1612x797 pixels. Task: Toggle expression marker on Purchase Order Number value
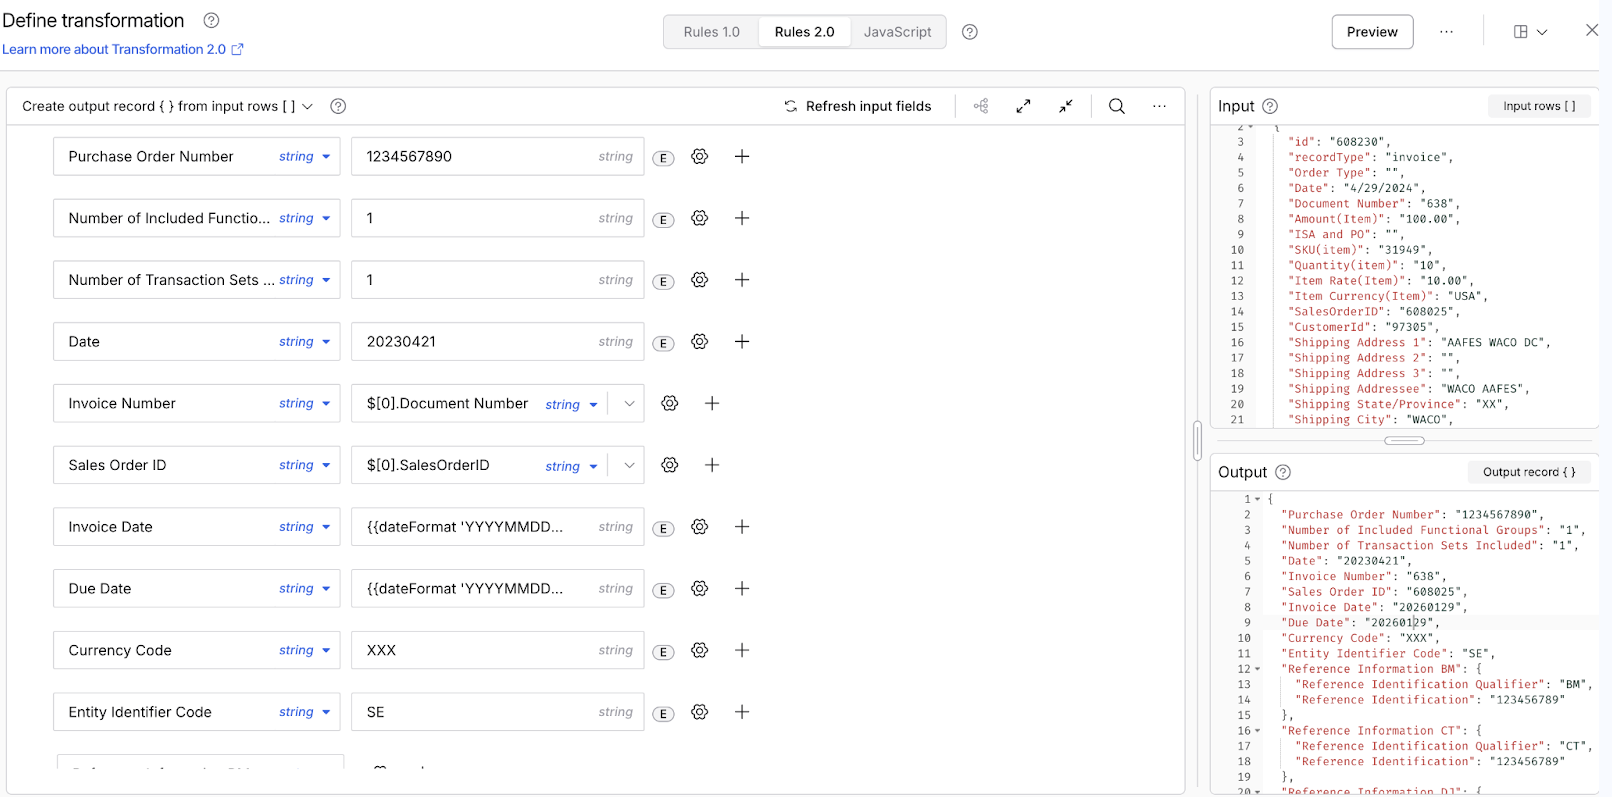click(x=663, y=158)
